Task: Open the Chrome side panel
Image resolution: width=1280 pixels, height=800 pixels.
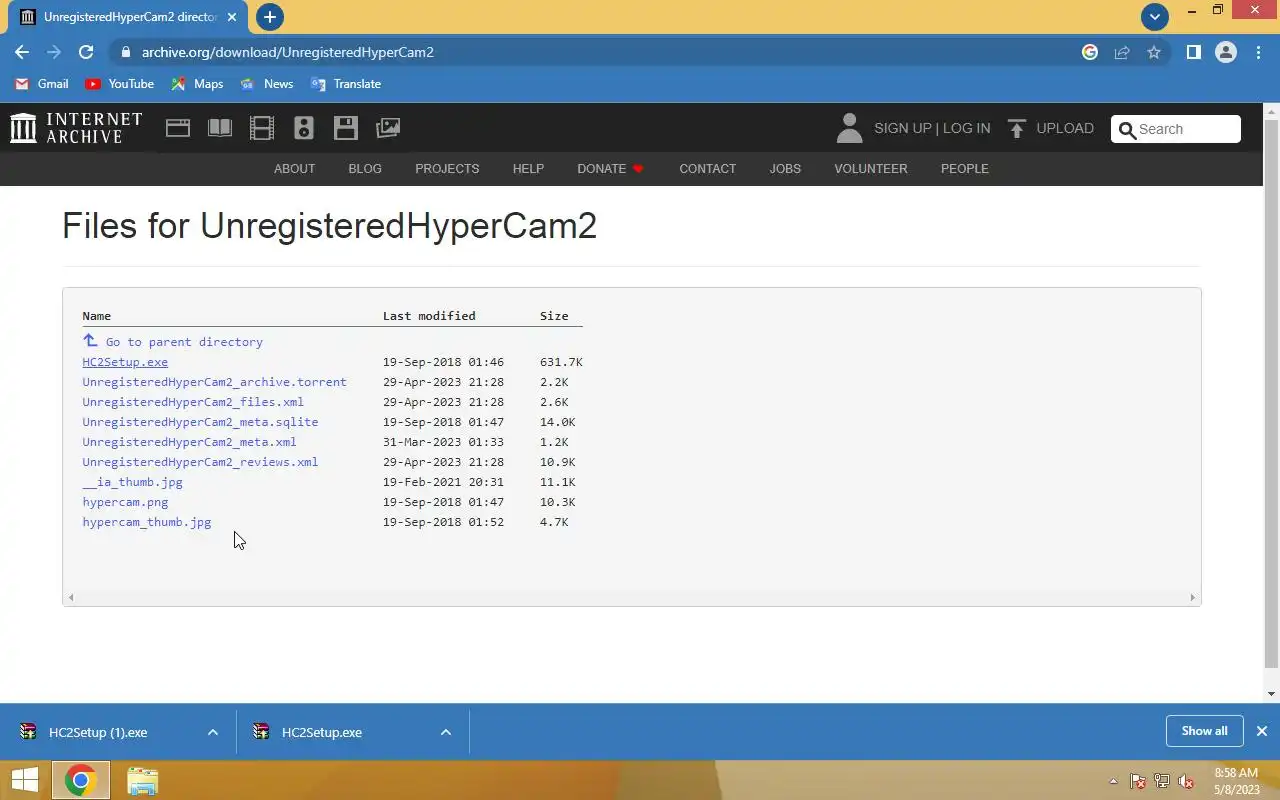Action: 1193,52
